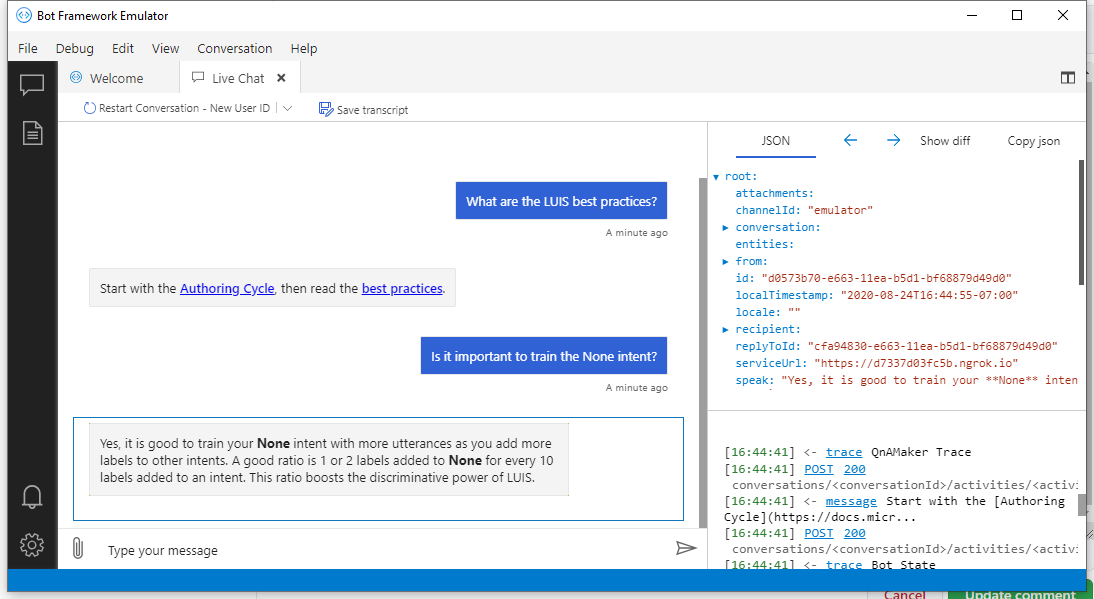Image resolution: width=1094 pixels, height=599 pixels.
Task: Open emulator settings gear icon
Action: [x=32, y=545]
